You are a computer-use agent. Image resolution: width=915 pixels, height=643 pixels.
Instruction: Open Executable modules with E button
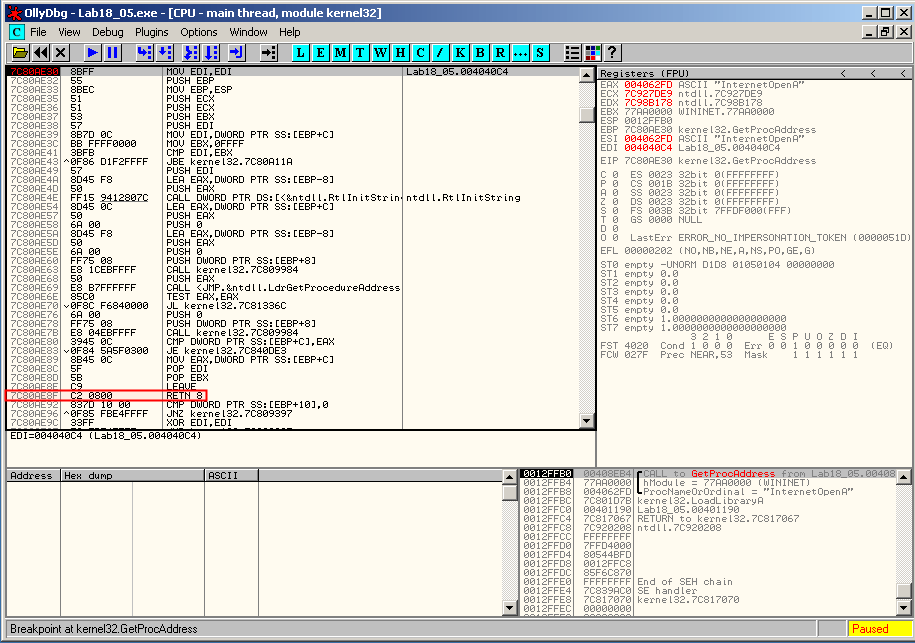[321, 52]
